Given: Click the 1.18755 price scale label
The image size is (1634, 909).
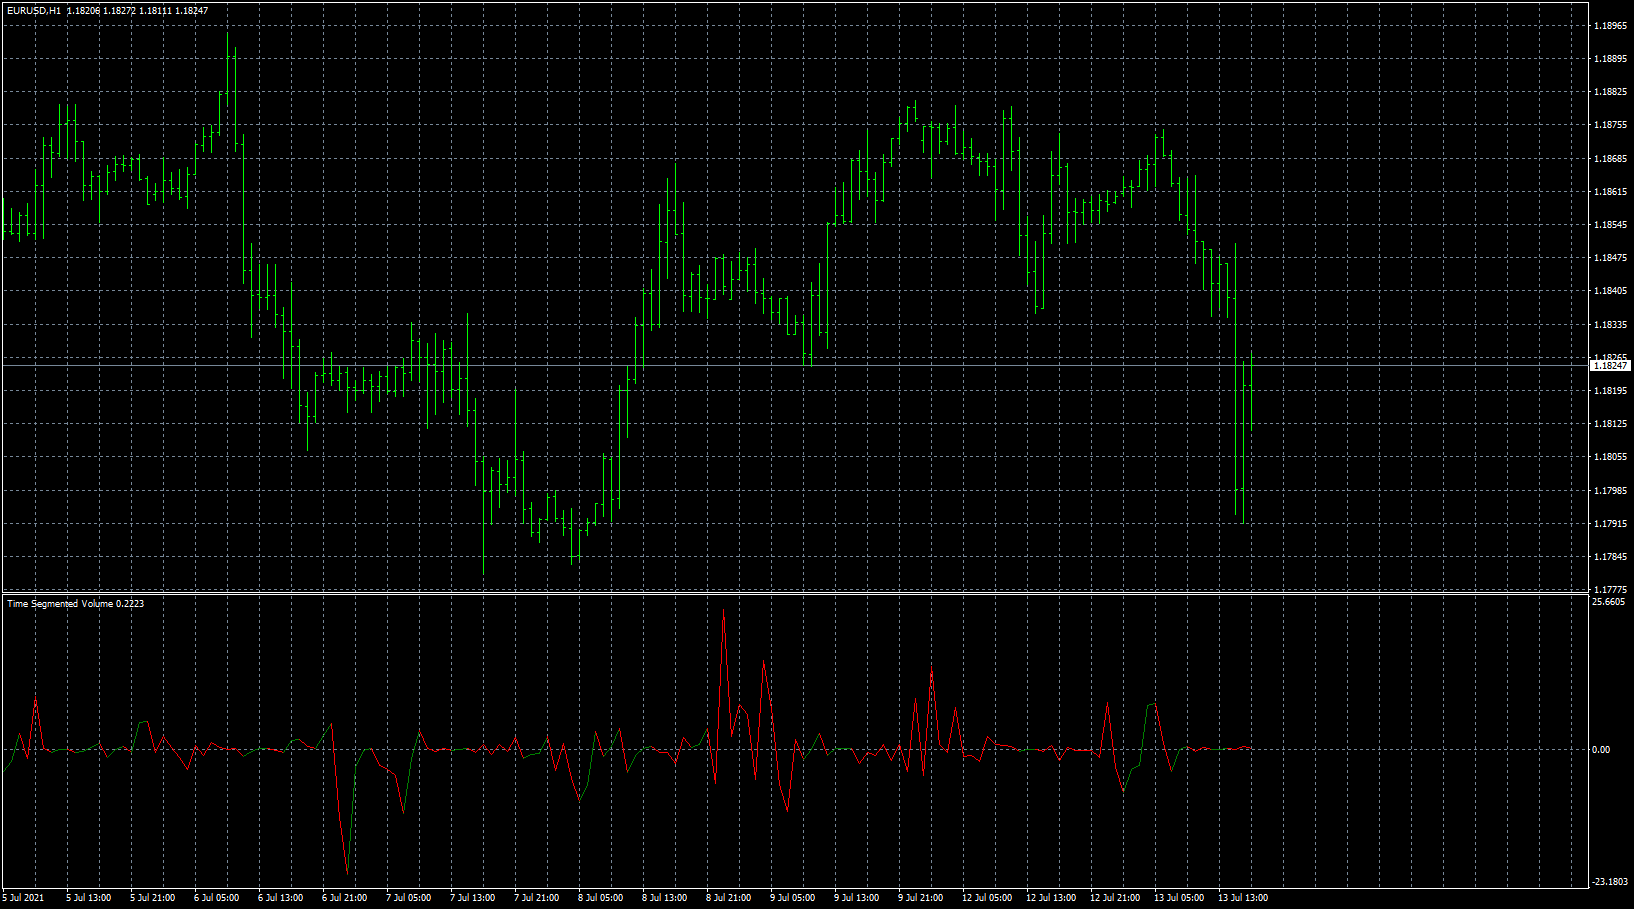Looking at the screenshot, I should (1610, 125).
